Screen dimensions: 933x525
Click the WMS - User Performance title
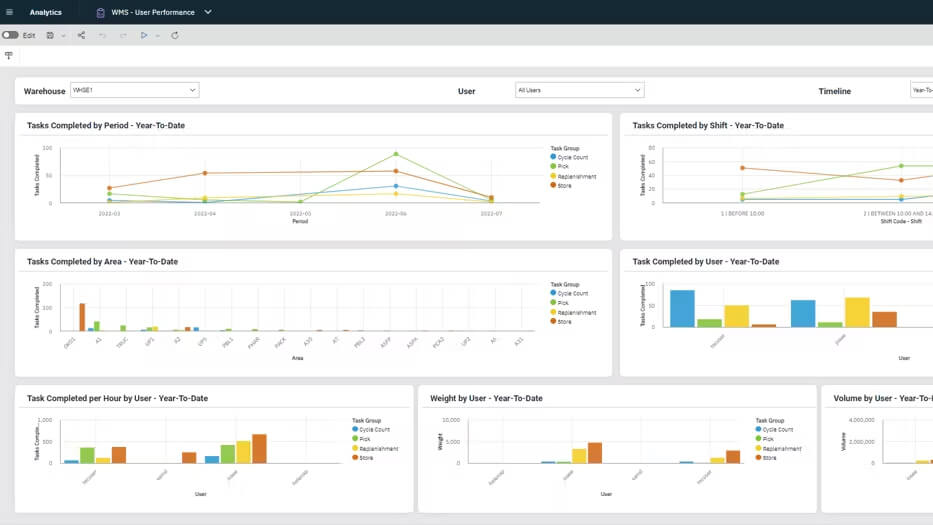point(154,12)
